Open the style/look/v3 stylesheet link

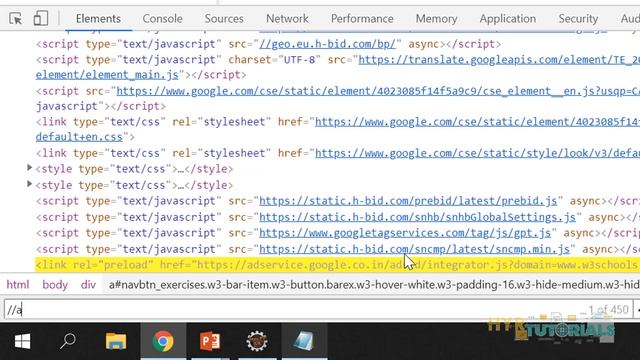[478, 153]
